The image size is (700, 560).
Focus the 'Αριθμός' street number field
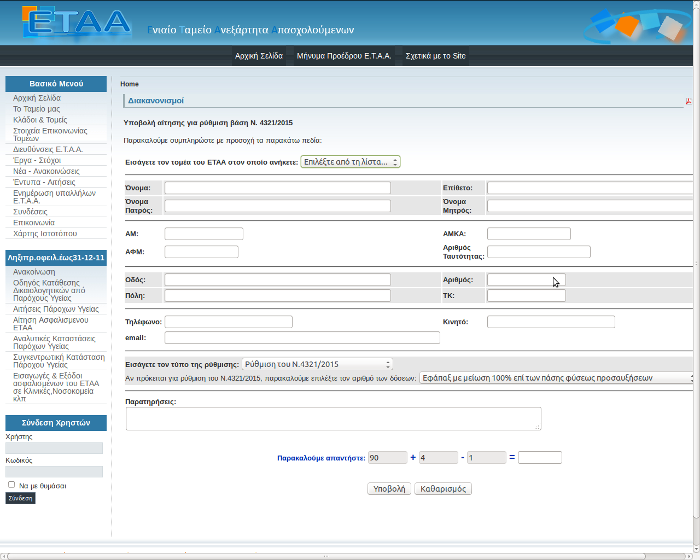click(x=526, y=280)
